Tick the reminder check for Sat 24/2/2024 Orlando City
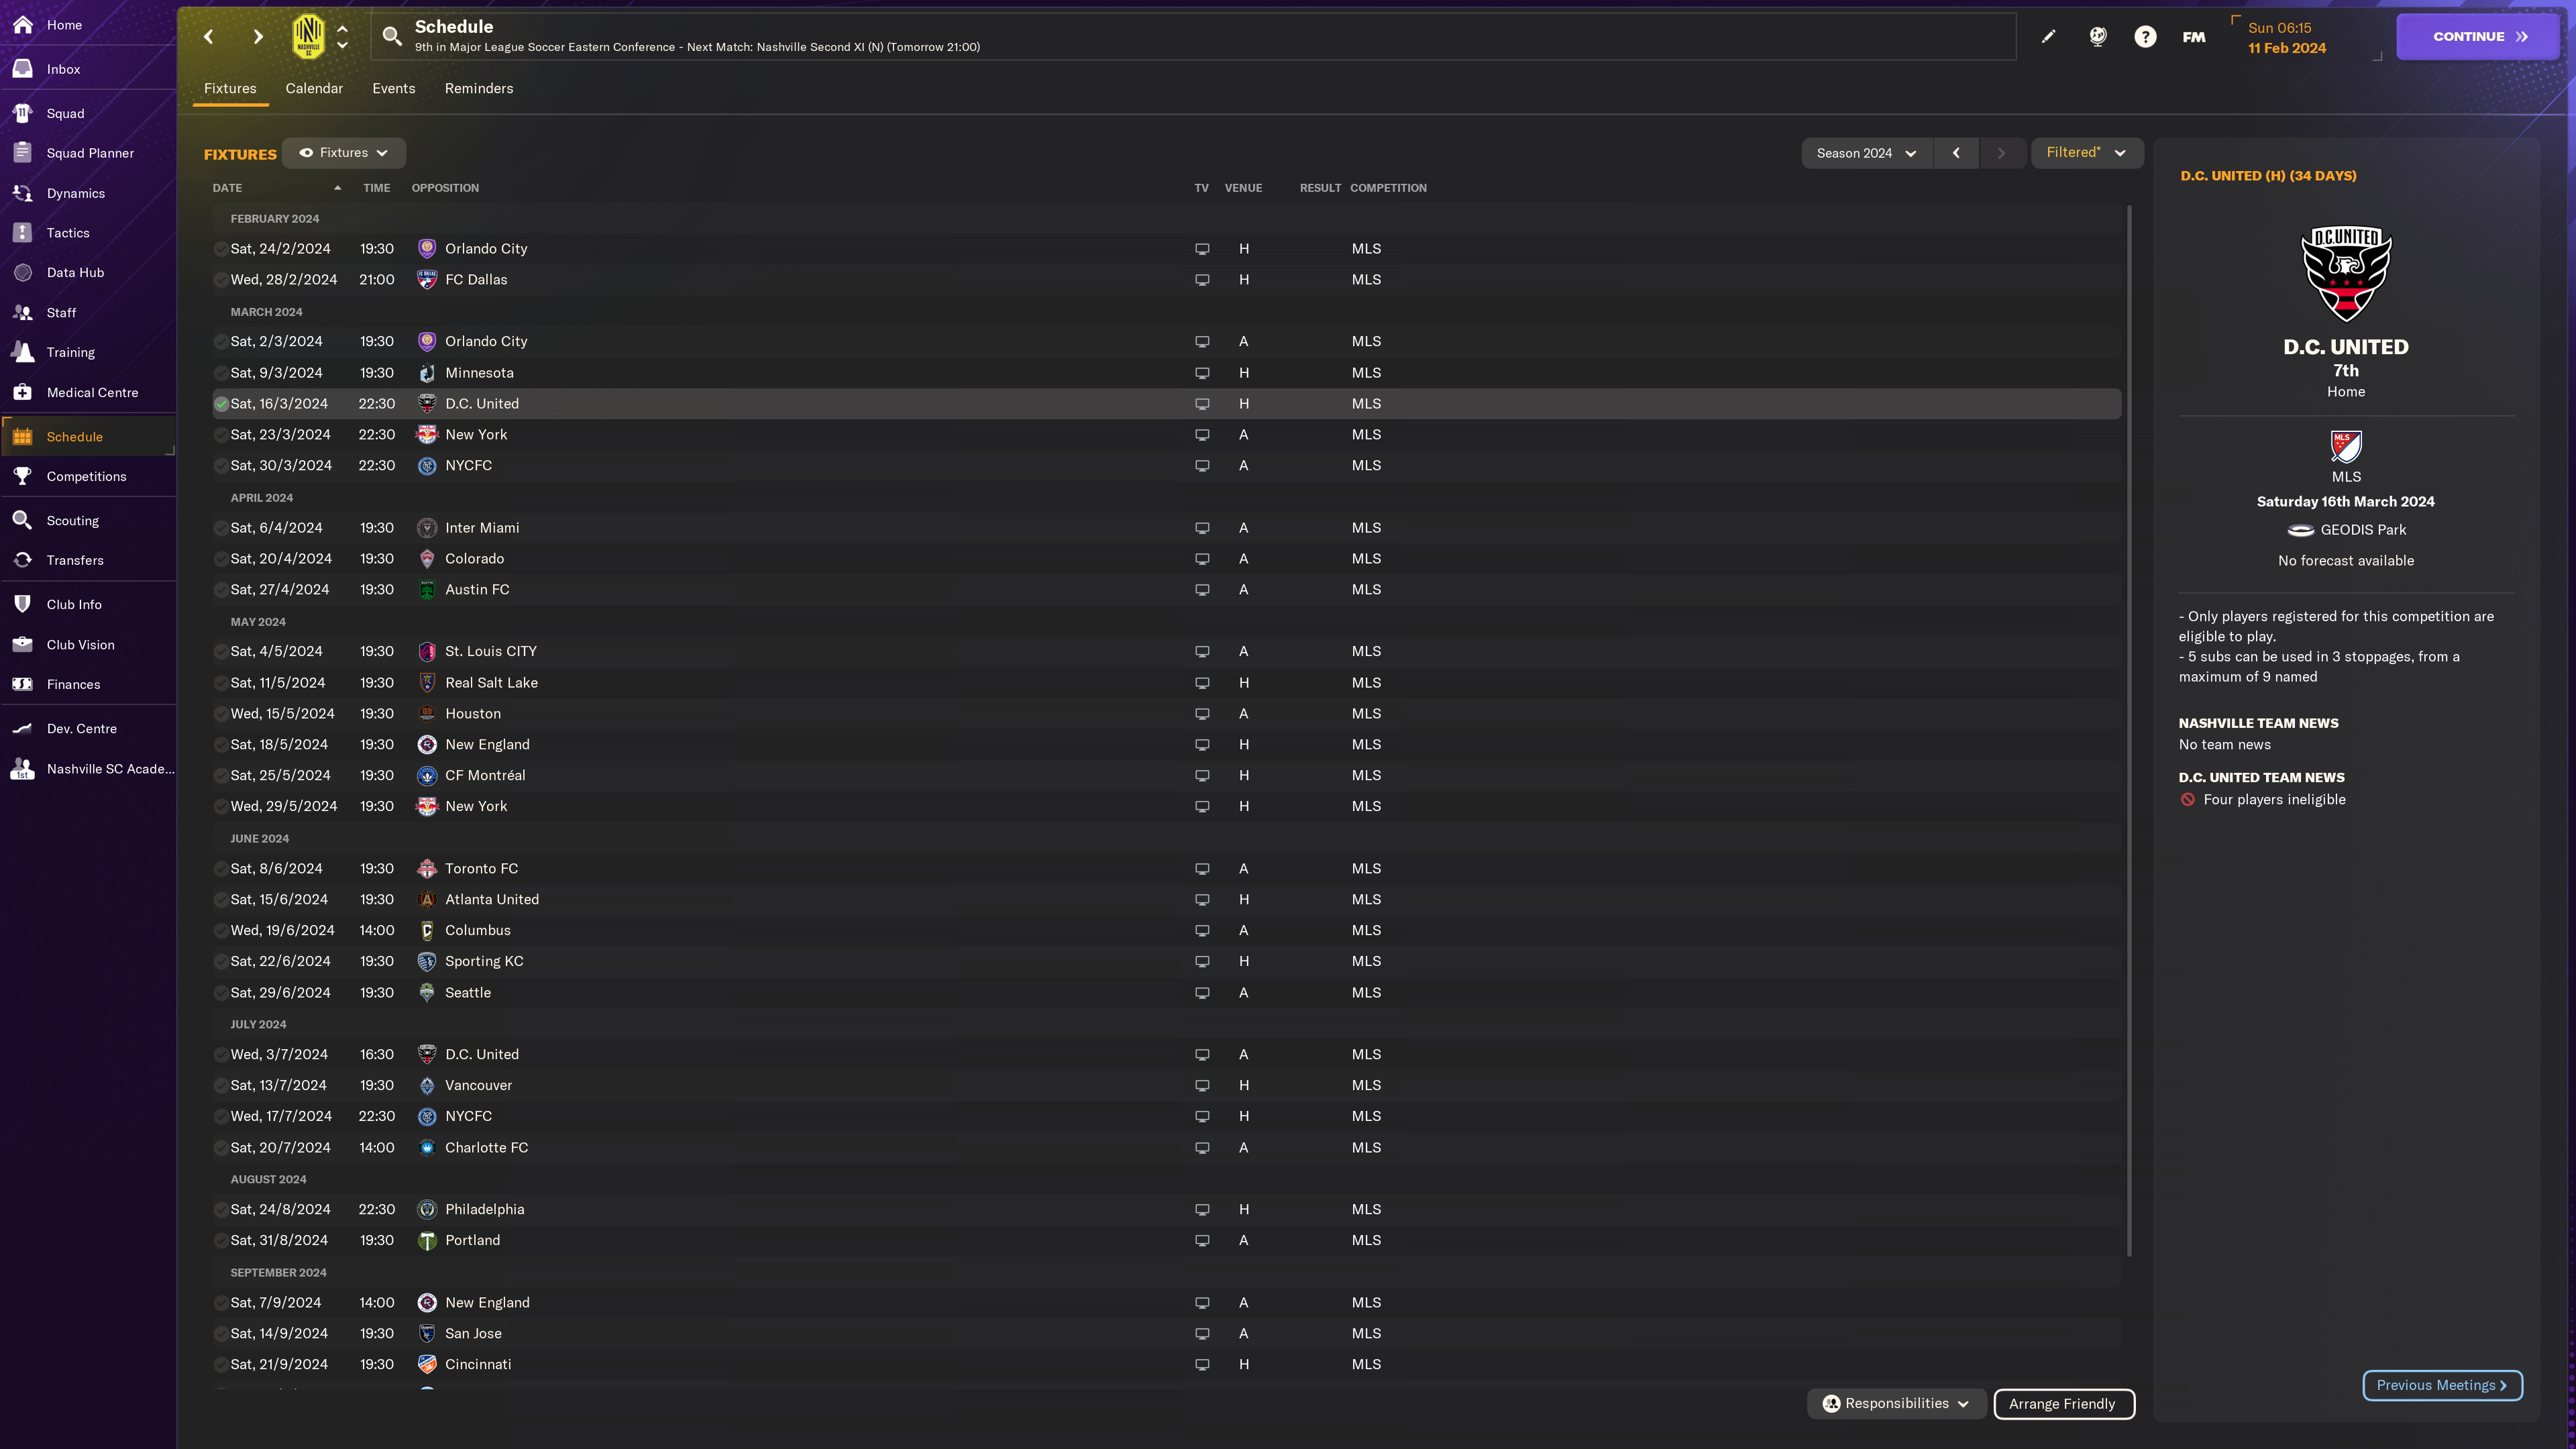2576x1449 pixels. point(221,249)
